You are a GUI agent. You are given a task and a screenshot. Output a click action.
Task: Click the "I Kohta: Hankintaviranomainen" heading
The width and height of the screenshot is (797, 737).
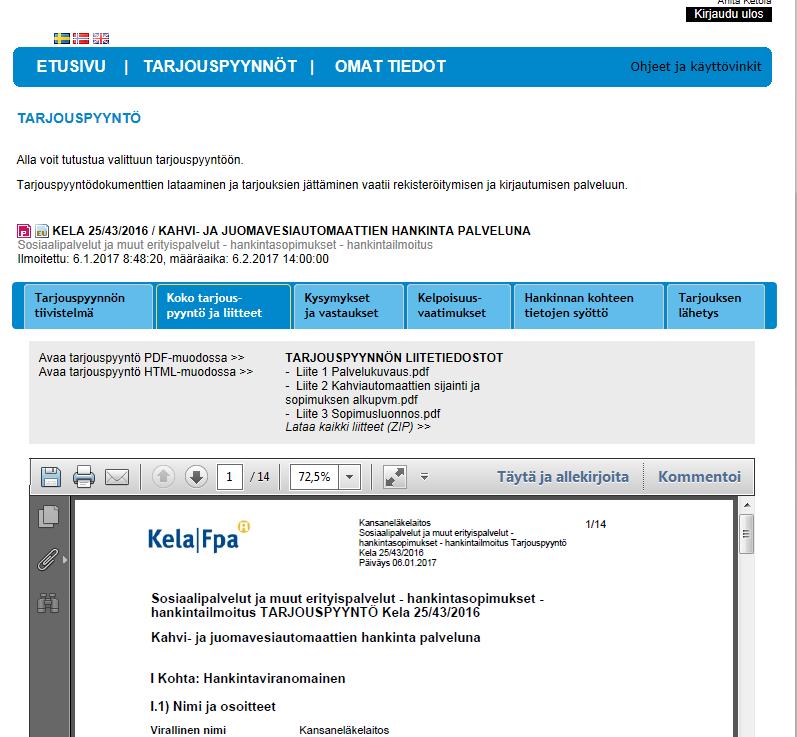pos(248,679)
